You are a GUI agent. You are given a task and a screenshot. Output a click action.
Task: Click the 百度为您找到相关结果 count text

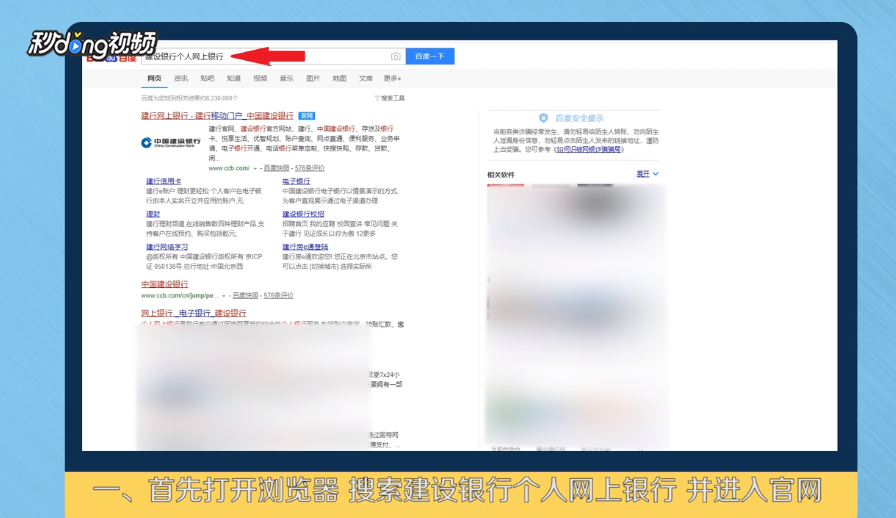[190, 98]
